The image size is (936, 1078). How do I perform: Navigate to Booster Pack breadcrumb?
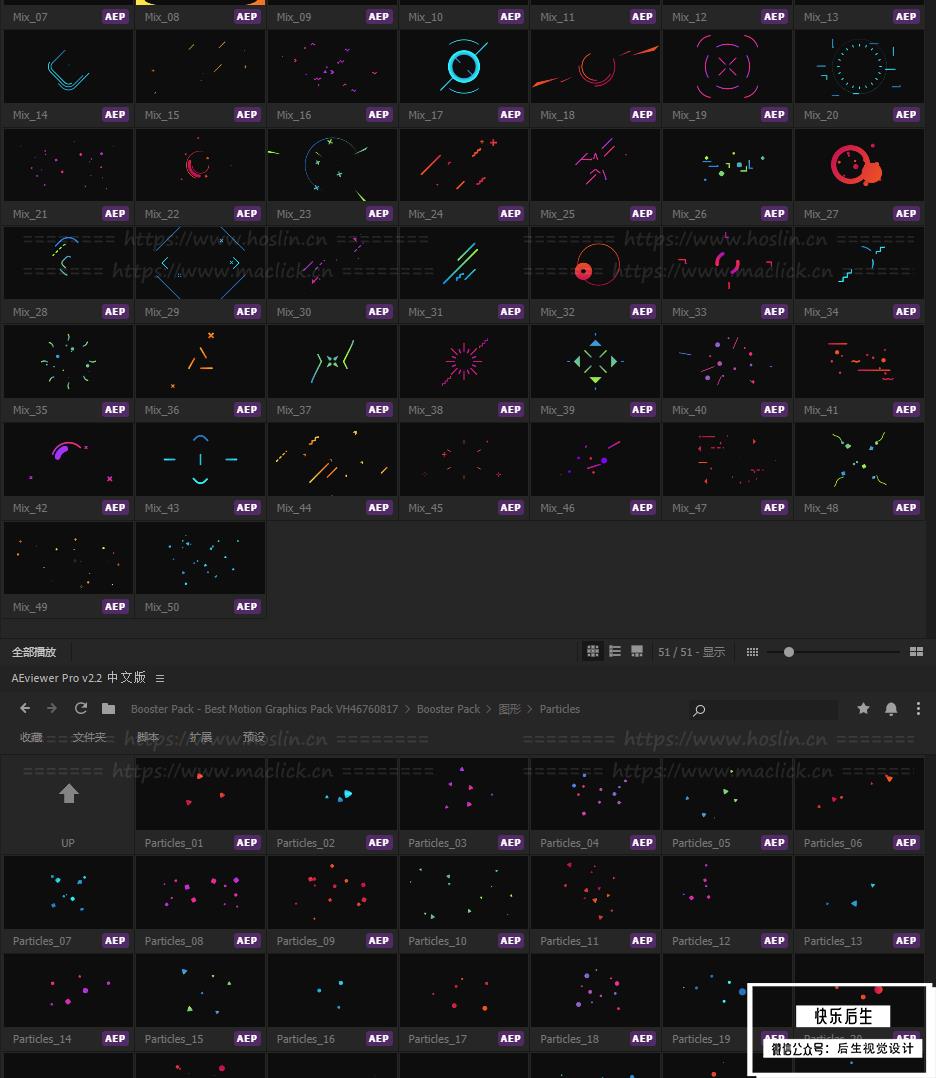(x=448, y=709)
